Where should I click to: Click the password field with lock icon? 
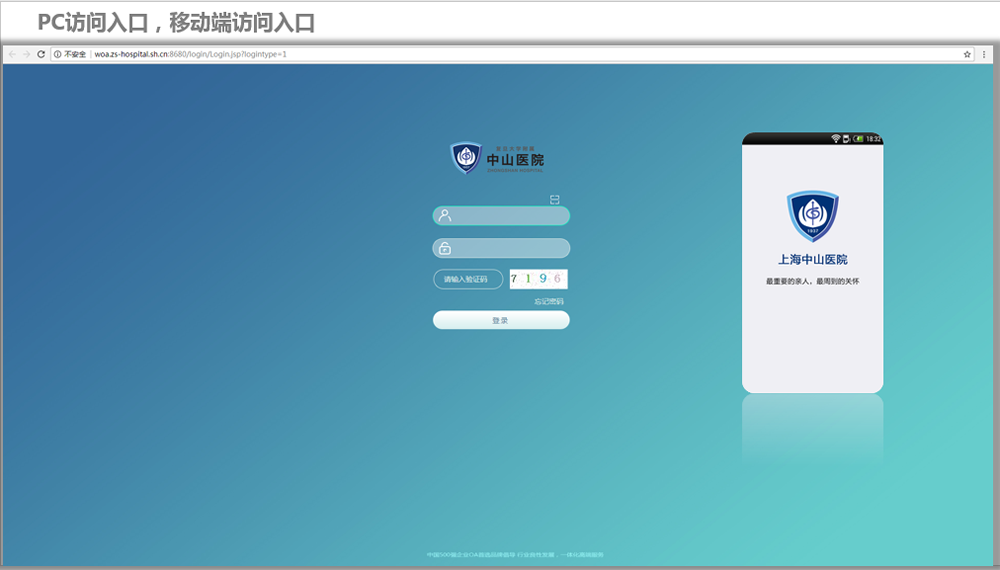pyautogui.click(x=501, y=248)
